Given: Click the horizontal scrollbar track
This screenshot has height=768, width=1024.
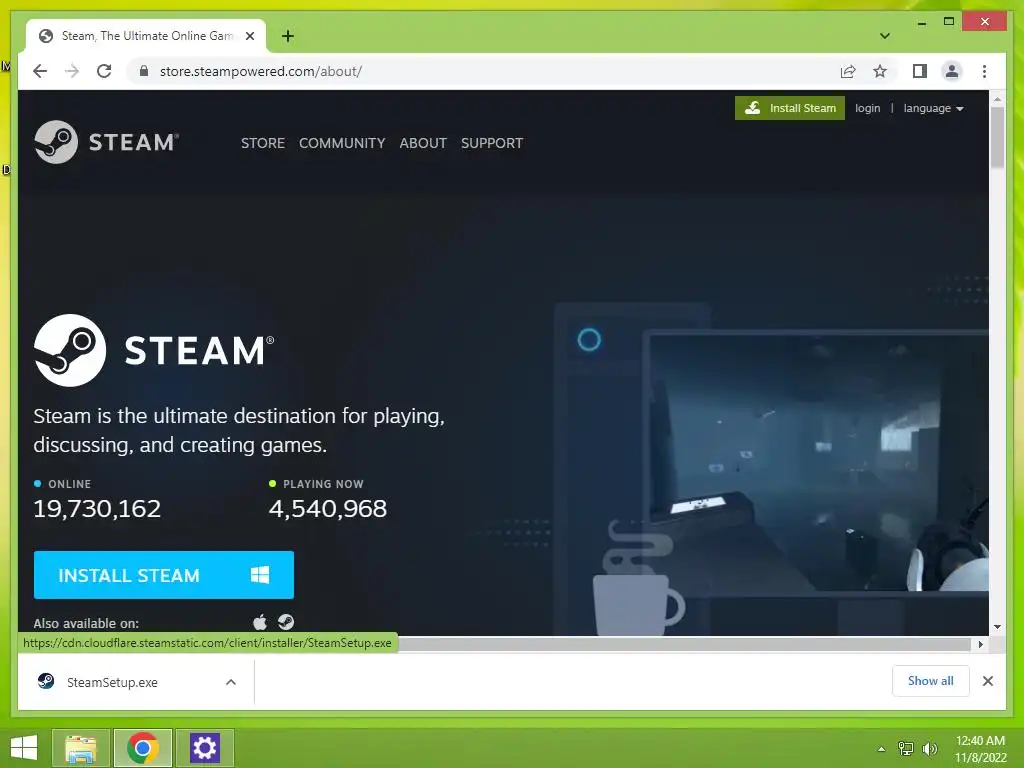Looking at the screenshot, I should [x=686, y=645].
